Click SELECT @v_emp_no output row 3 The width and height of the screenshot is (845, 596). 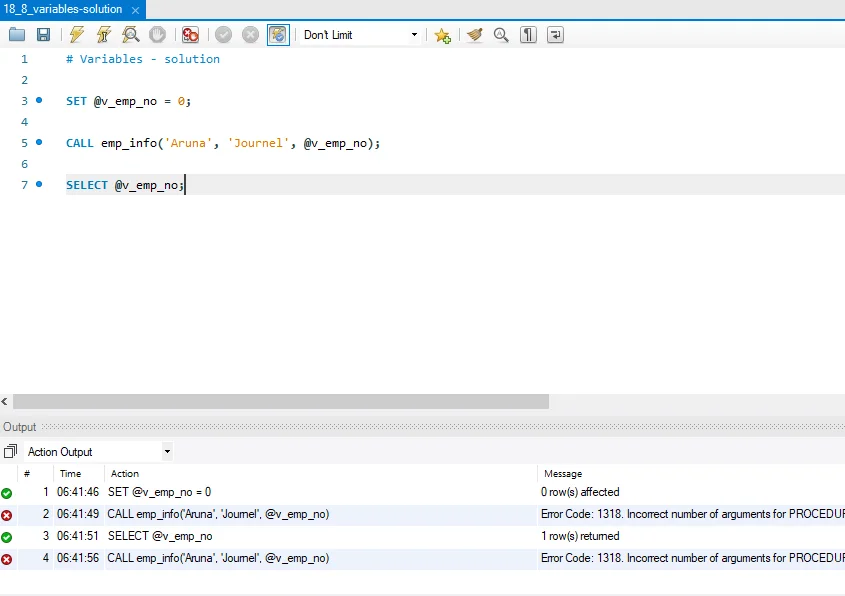pyautogui.click(x=160, y=536)
